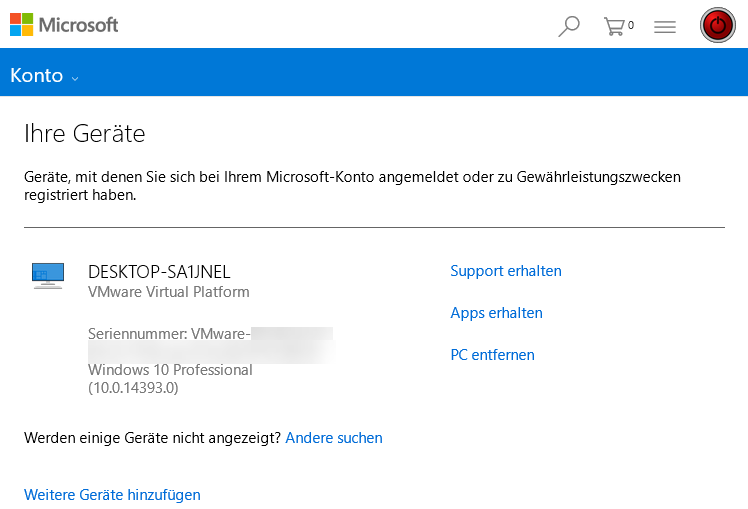Click the red power account avatar
748x509 pixels.
717,26
